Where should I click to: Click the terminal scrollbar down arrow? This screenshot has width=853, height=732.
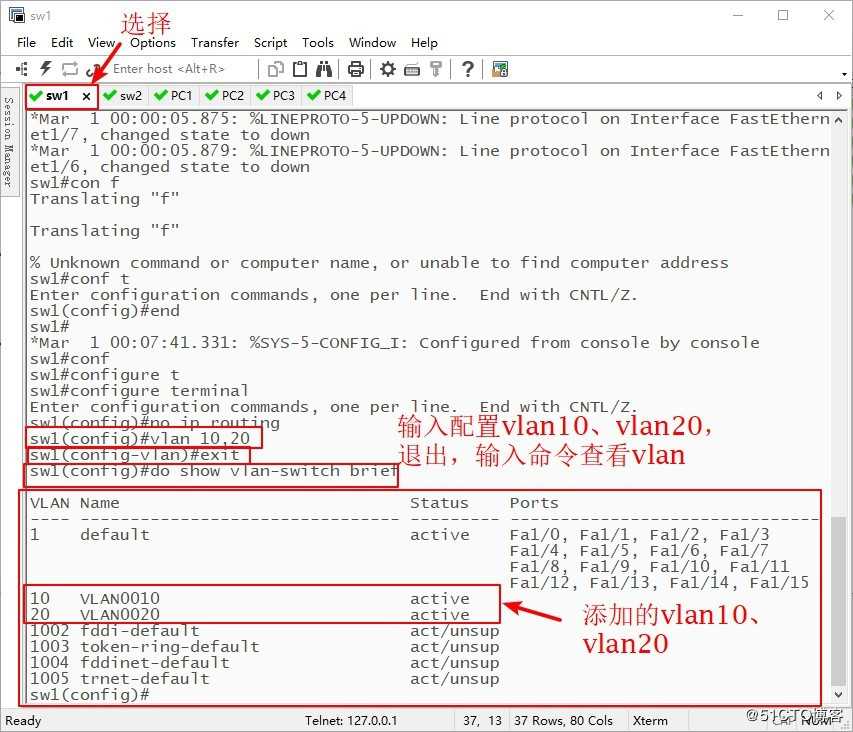pos(838,694)
